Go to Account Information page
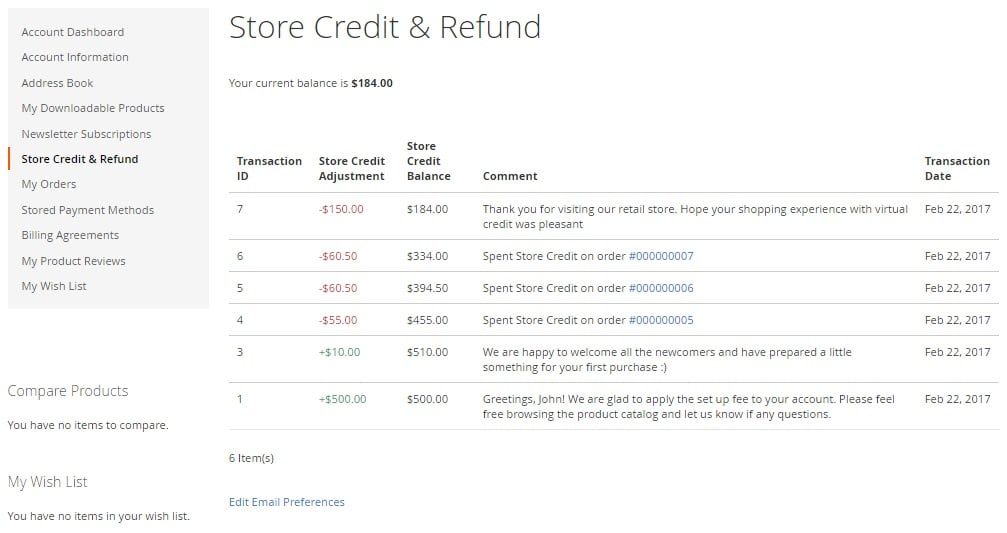Image resolution: width=1007 pixels, height=533 pixels. 74,57
